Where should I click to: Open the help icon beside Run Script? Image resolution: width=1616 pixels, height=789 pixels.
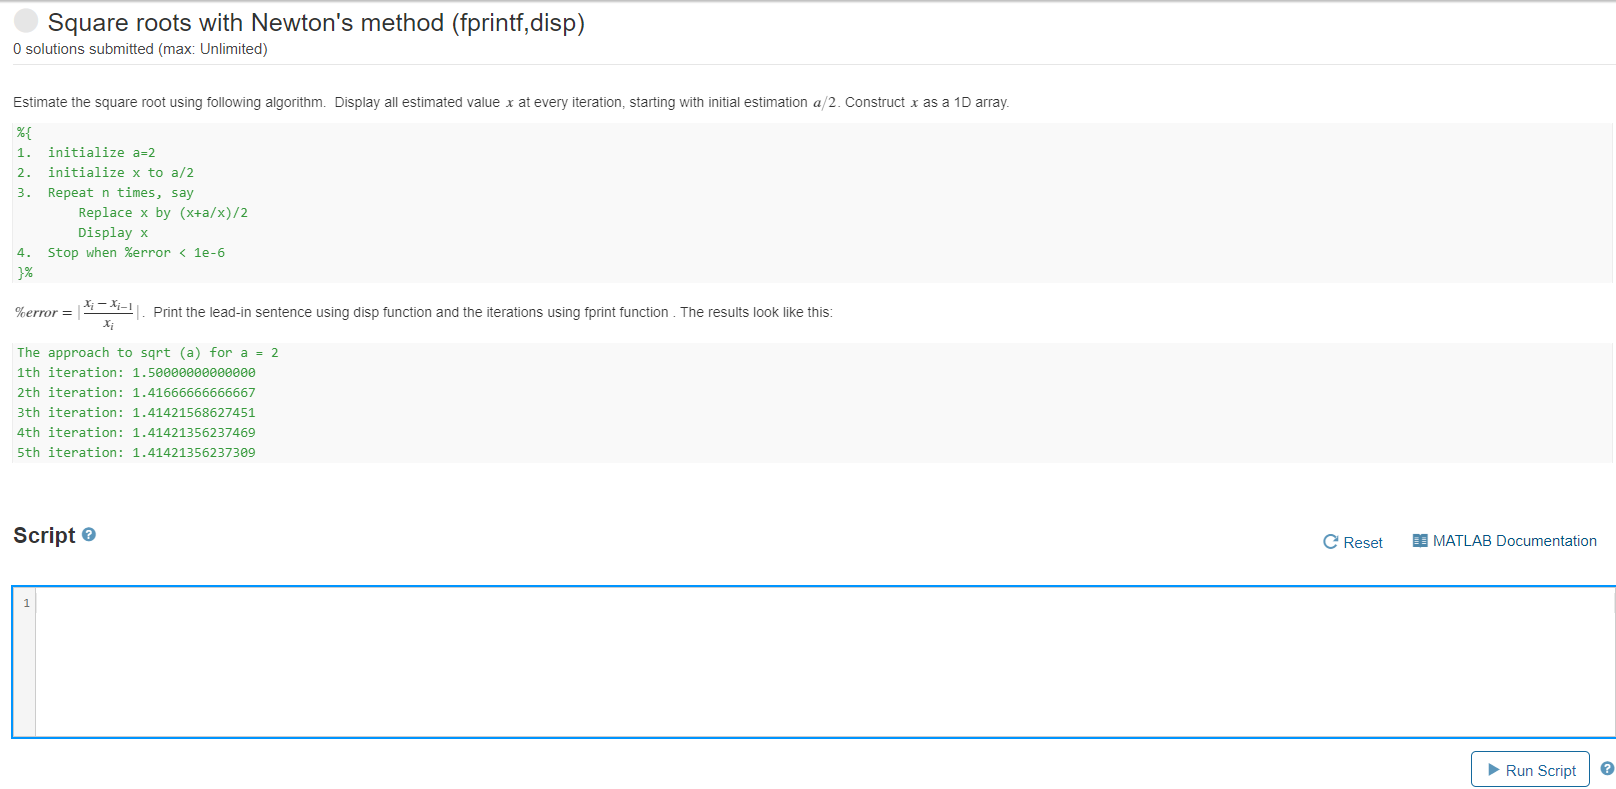coord(1607,768)
